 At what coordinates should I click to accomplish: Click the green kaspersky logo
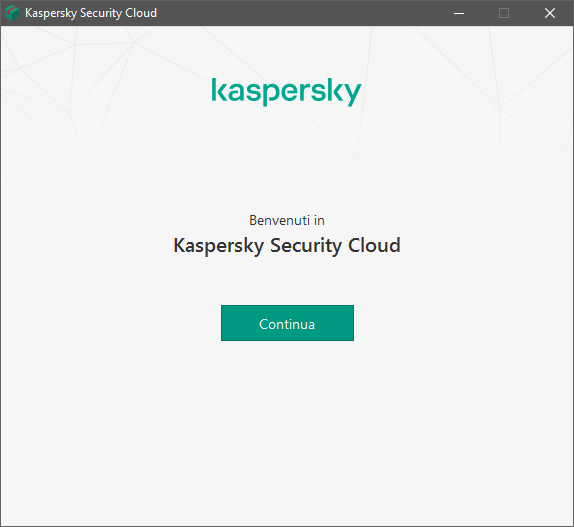(x=287, y=91)
